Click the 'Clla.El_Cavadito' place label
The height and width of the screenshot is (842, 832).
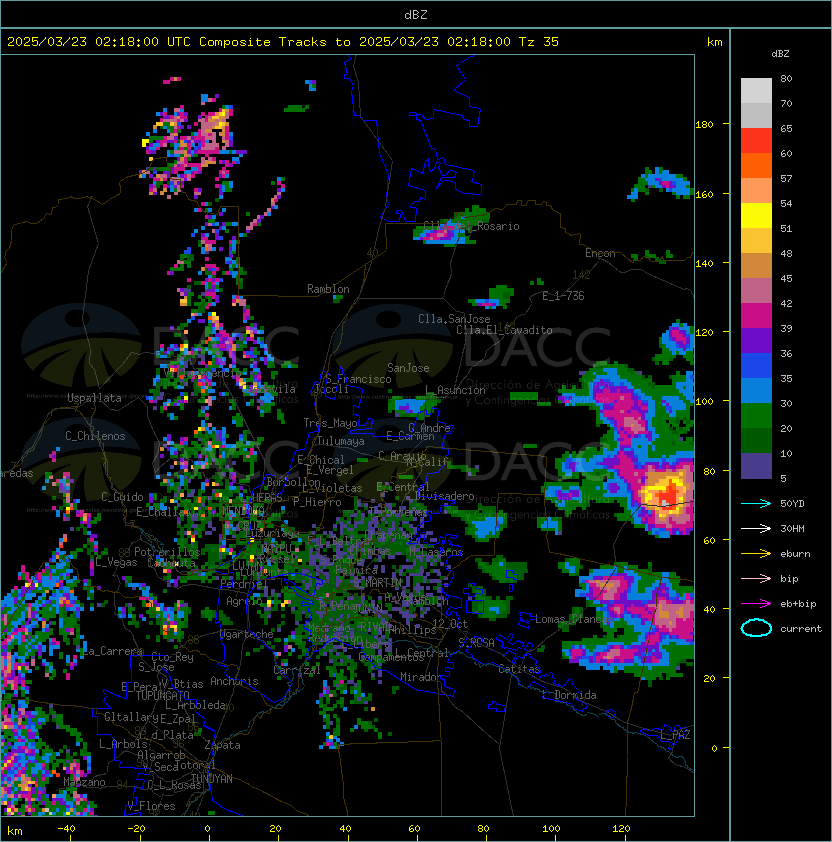504,330
